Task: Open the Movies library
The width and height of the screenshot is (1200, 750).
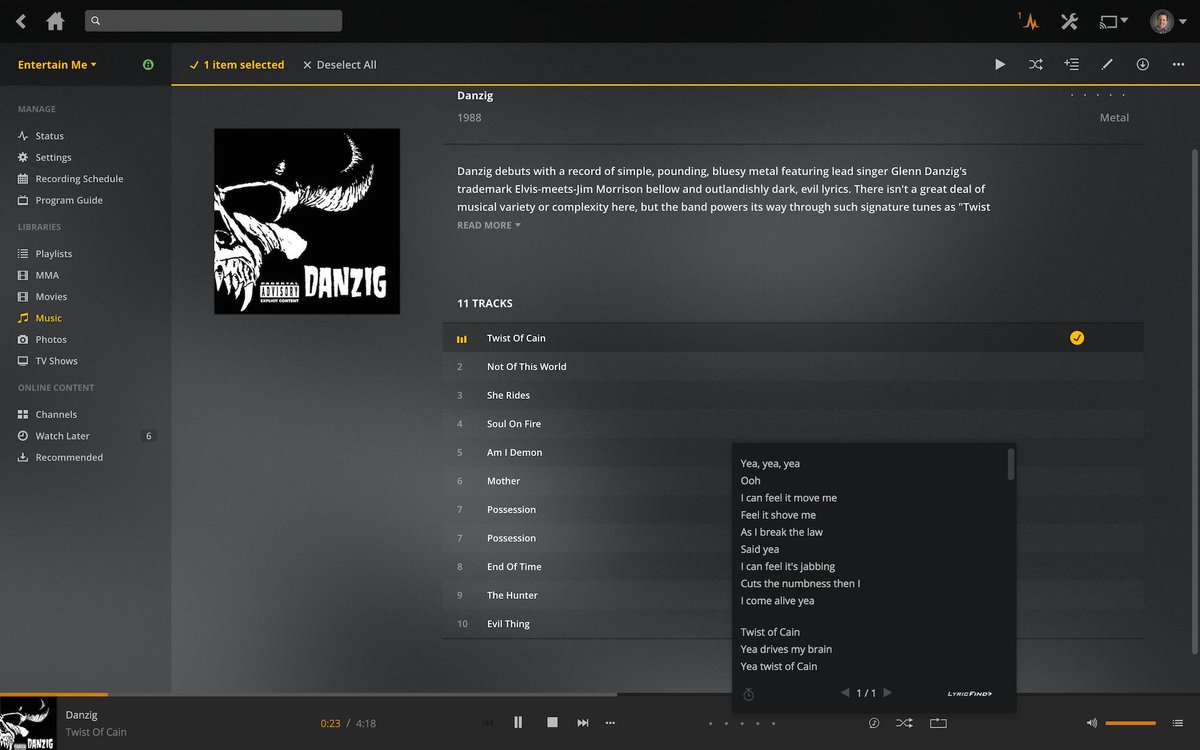Action: 51,297
